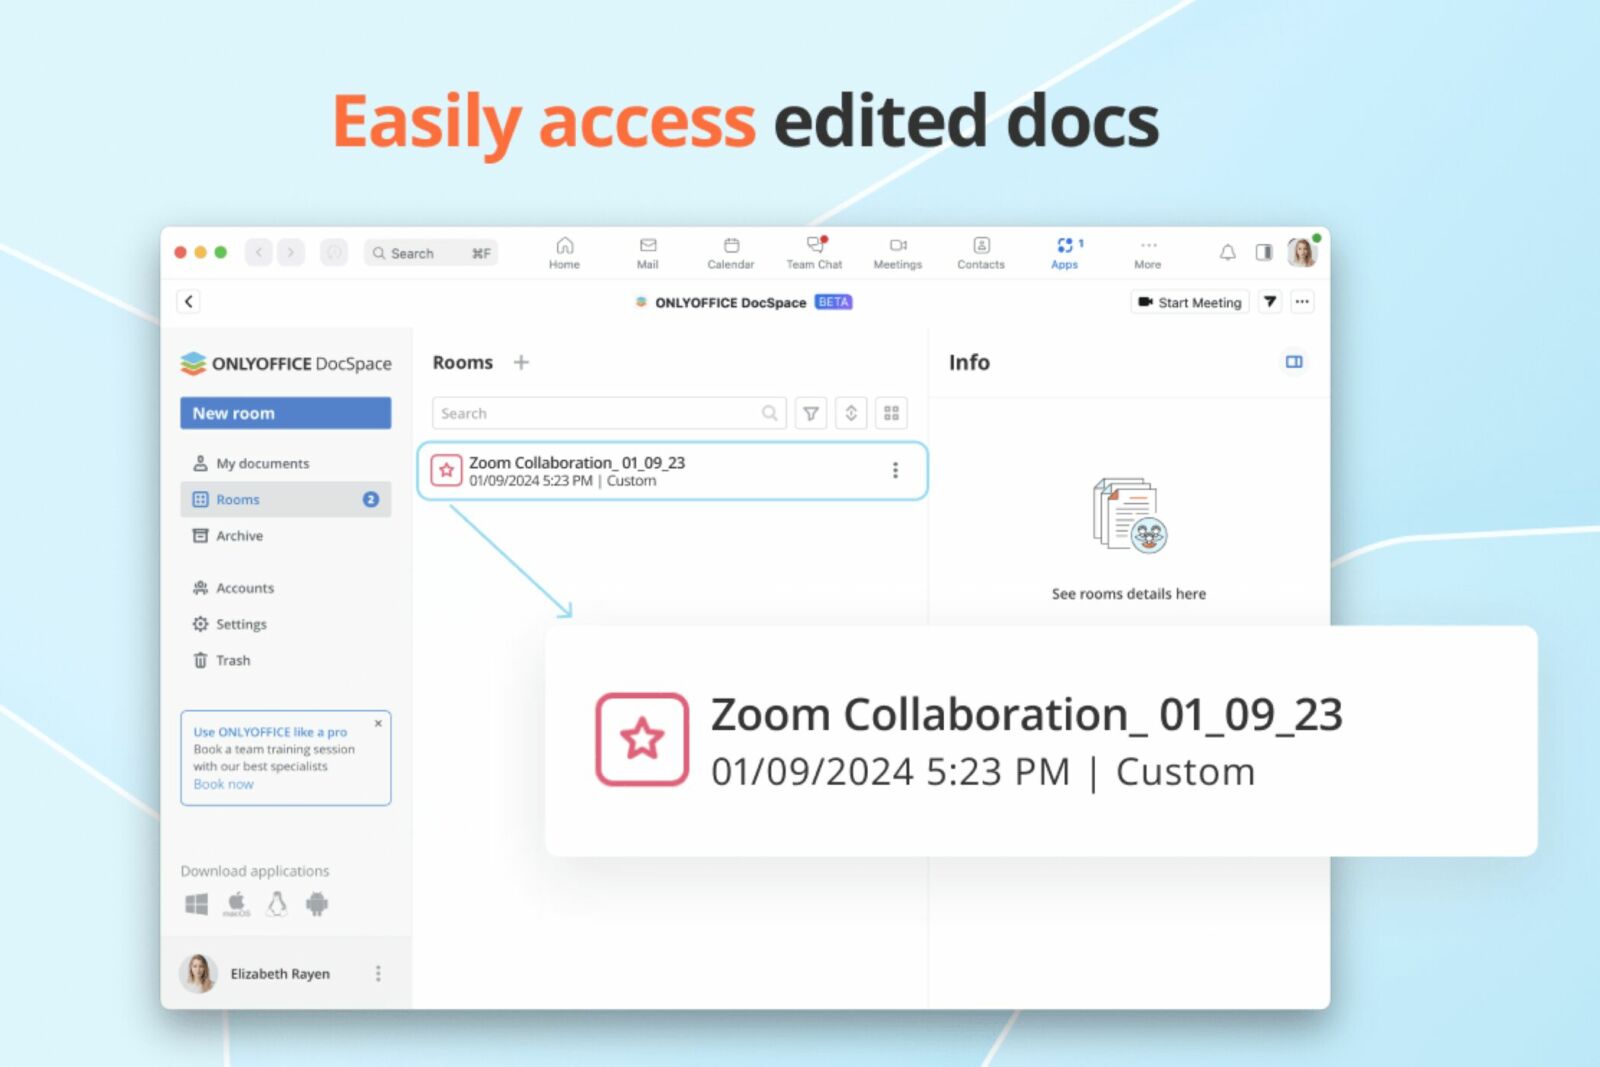Open the Mail tab
The height and width of the screenshot is (1067, 1600).
coord(648,253)
